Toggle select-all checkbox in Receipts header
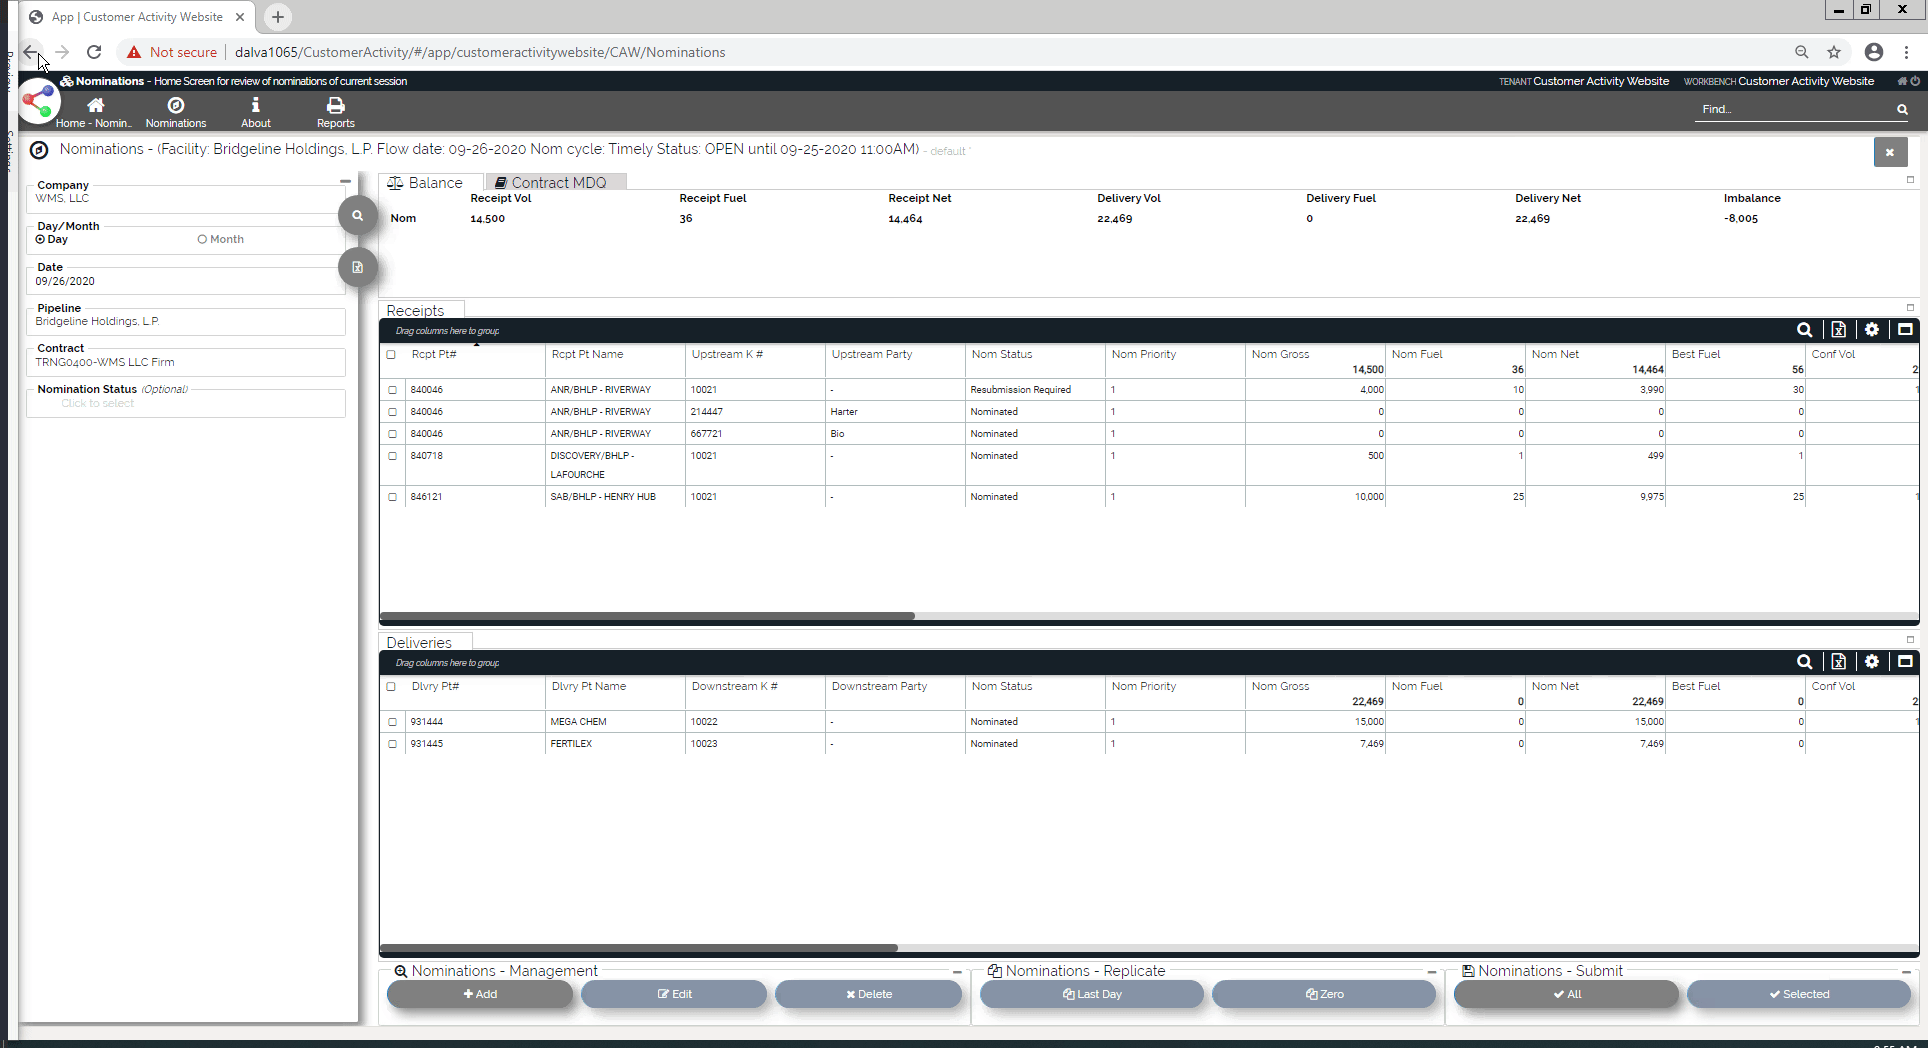The image size is (1928, 1048). (391, 354)
